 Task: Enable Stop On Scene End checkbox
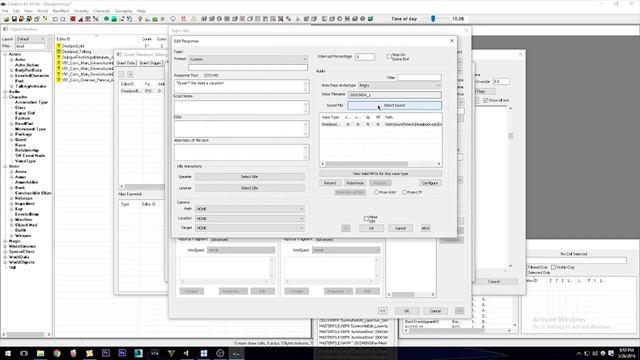point(389,56)
